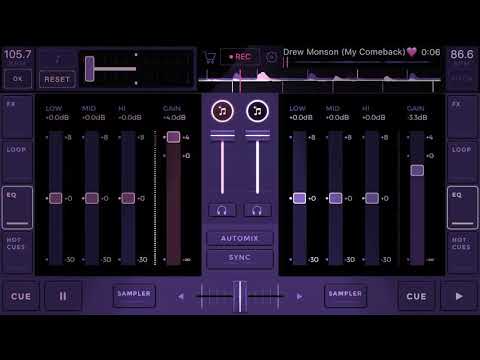Tap the dim button under 86.6 BPM
Image resolution: width=480 pixels, height=360 pixels.
(x=462, y=78)
